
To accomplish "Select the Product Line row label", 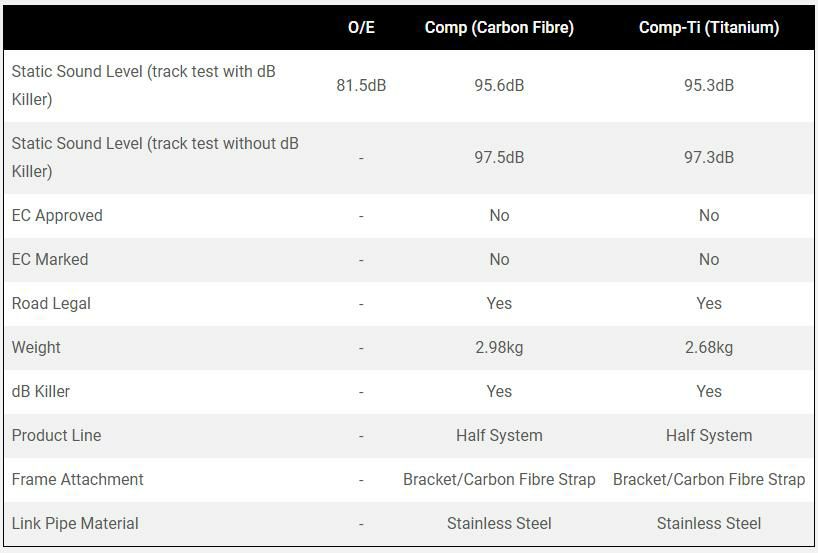I will (x=56, y=436).
